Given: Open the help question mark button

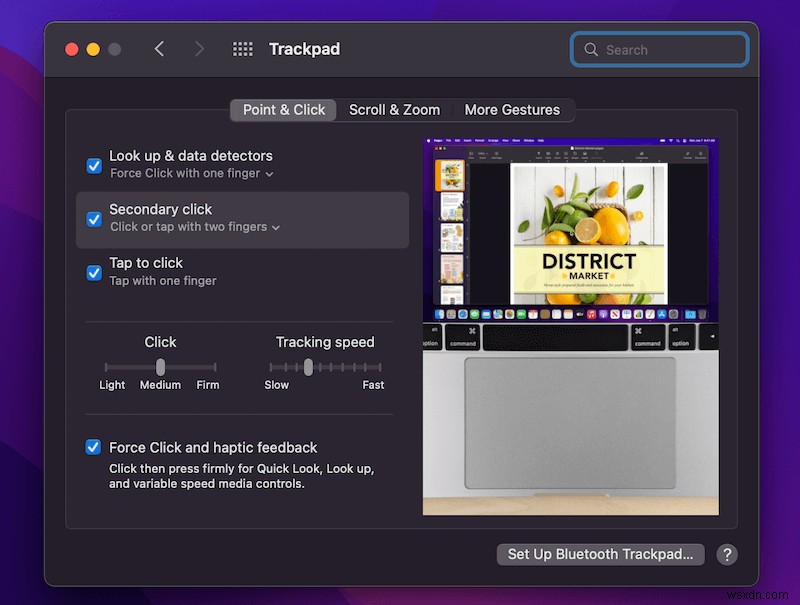Looking at the screenshot, I should [x=727, y=554].
